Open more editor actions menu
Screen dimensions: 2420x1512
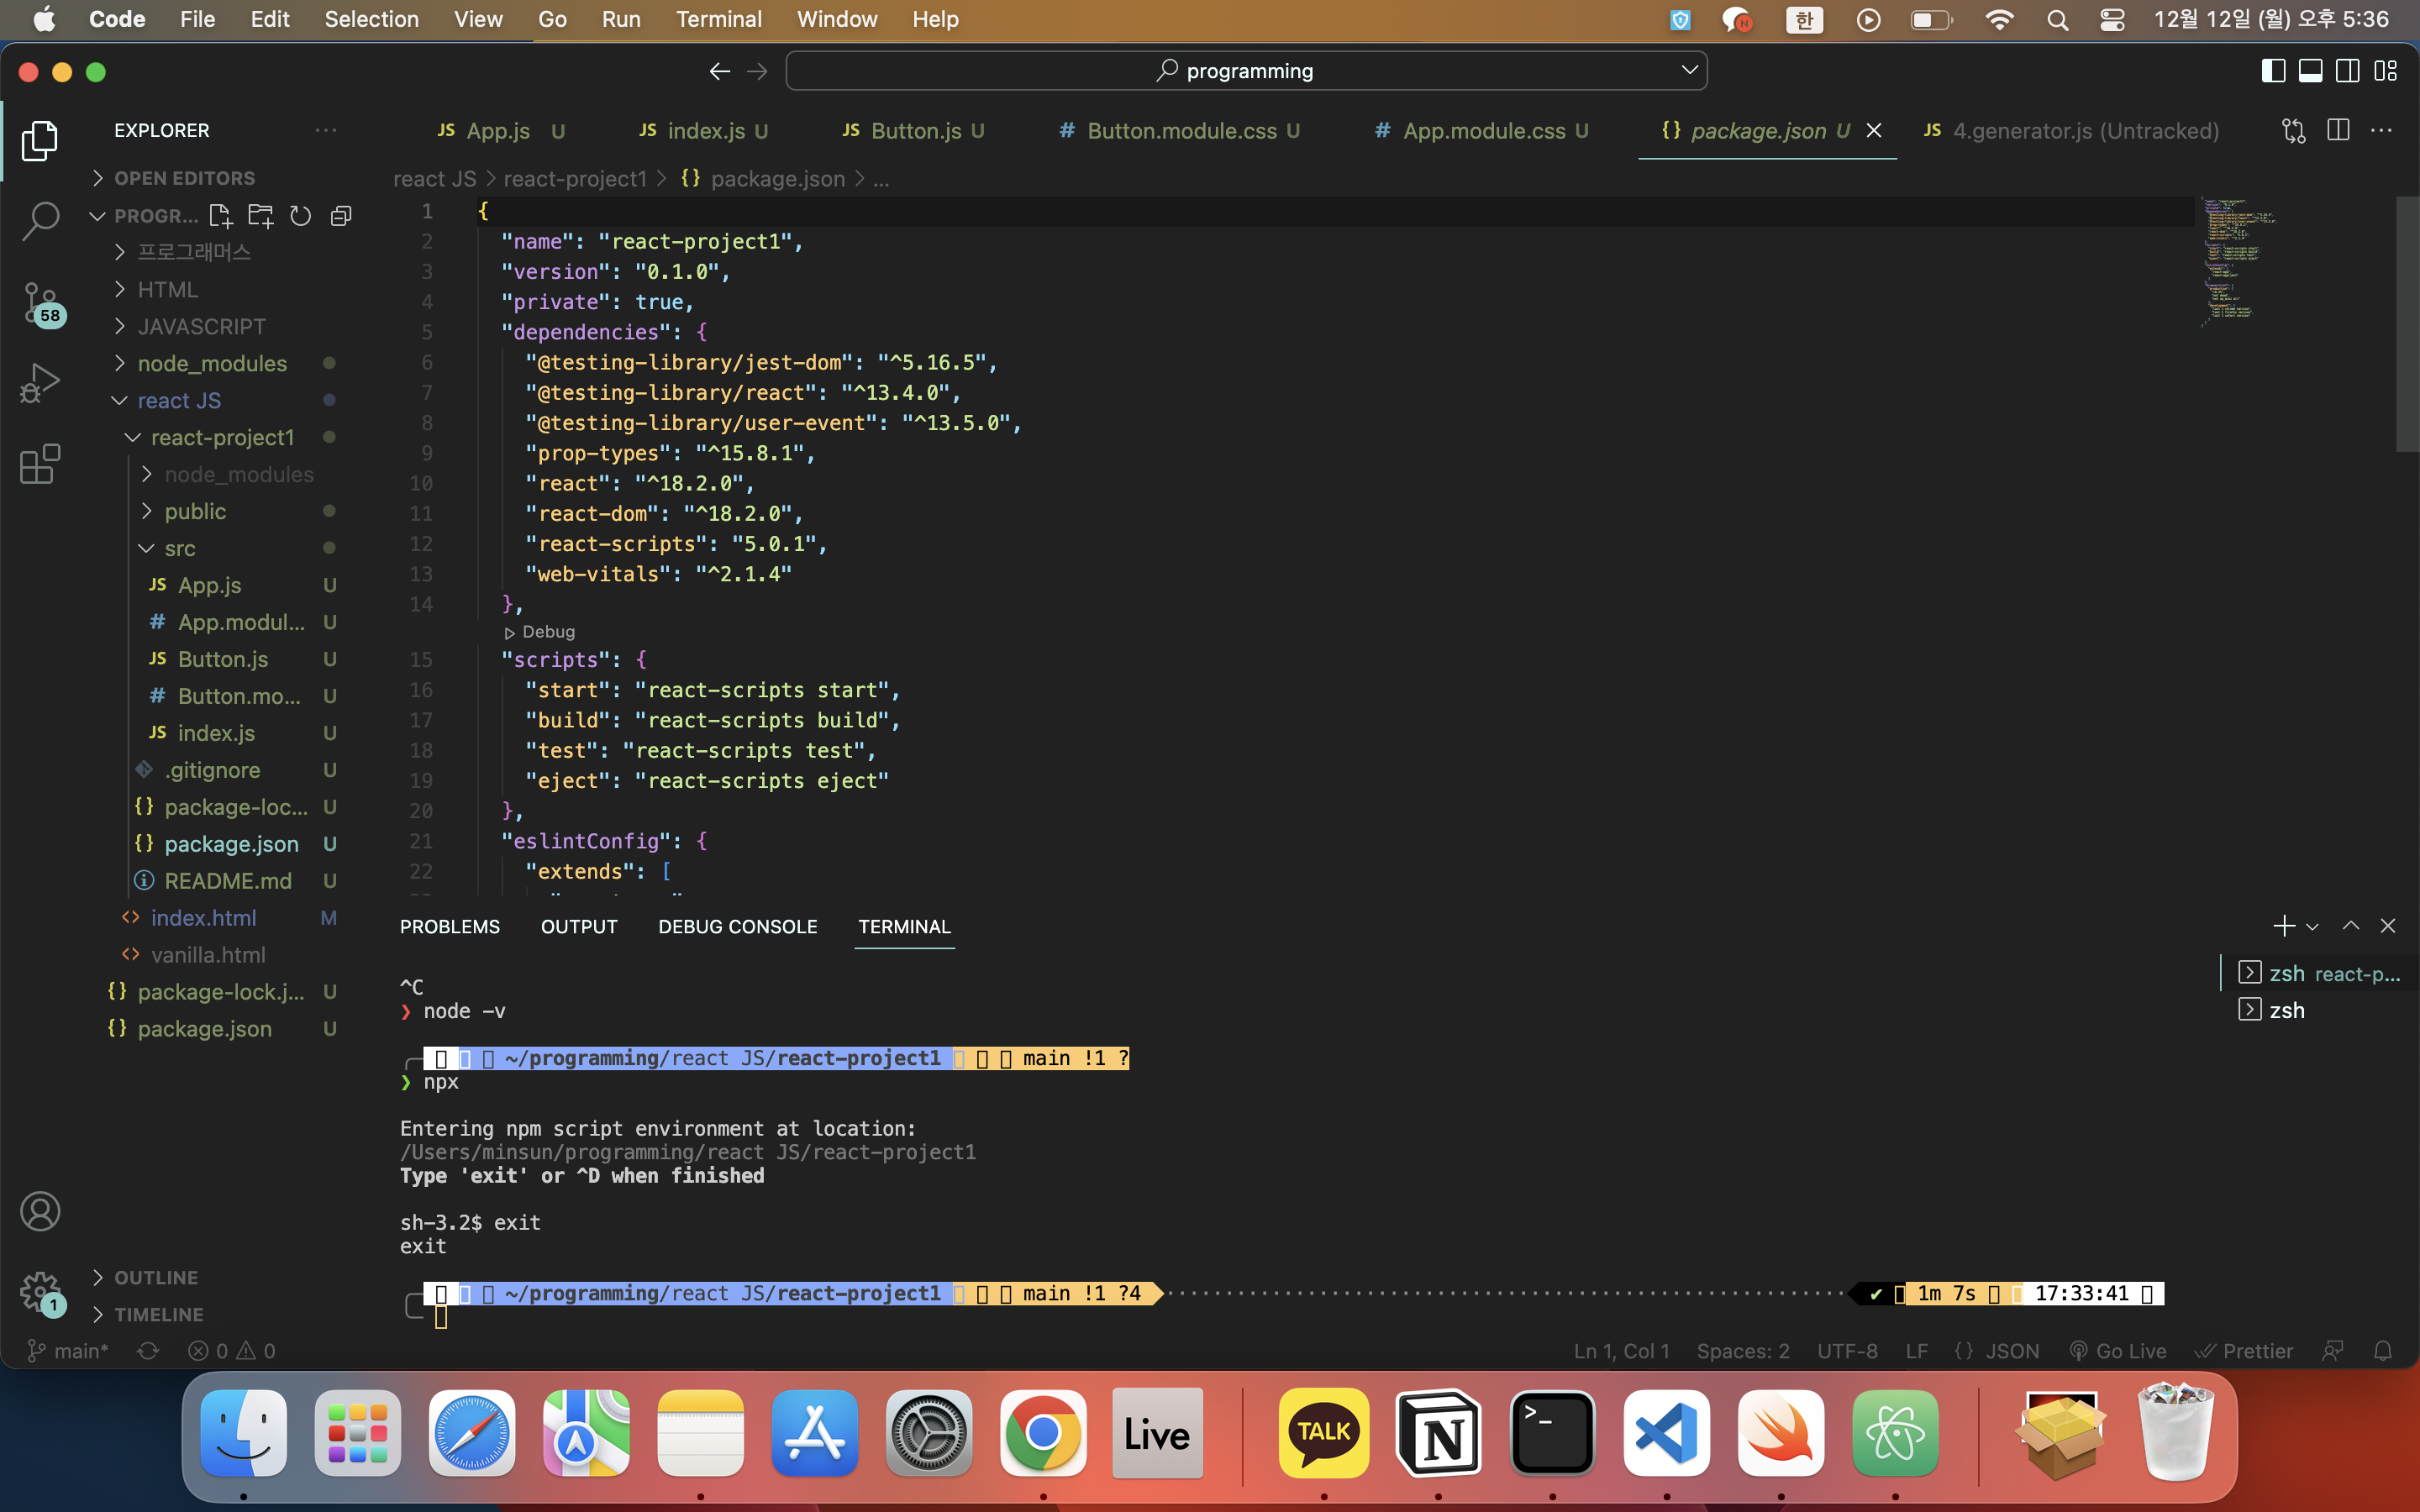tap(2382, 130)
